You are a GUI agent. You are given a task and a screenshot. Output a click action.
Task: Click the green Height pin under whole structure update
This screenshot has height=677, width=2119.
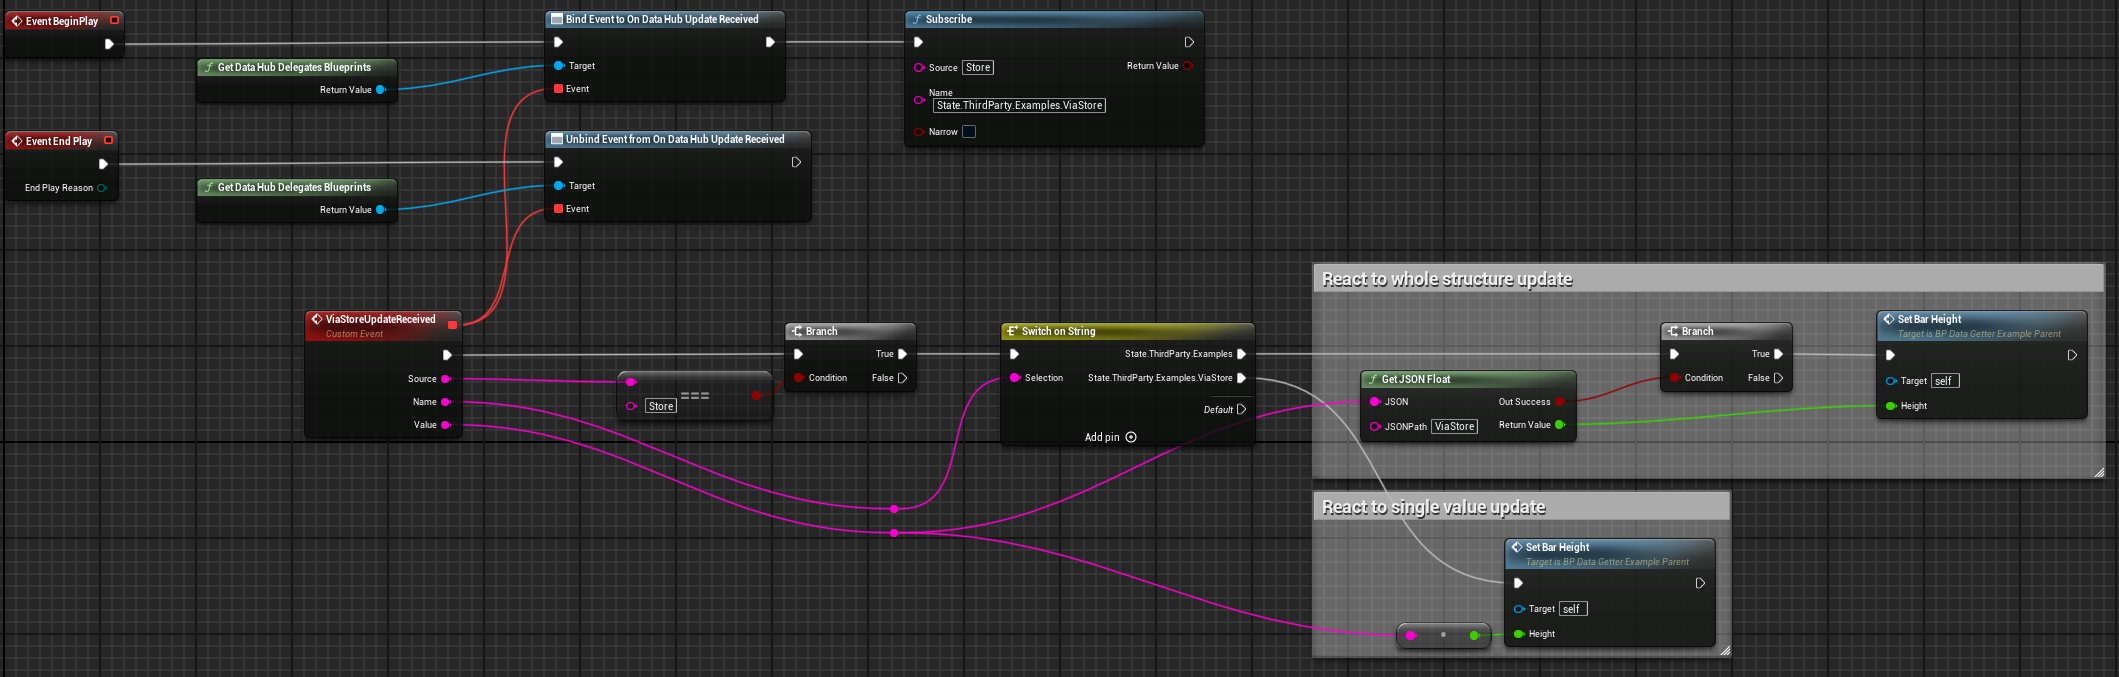[x=1890, y=406]
